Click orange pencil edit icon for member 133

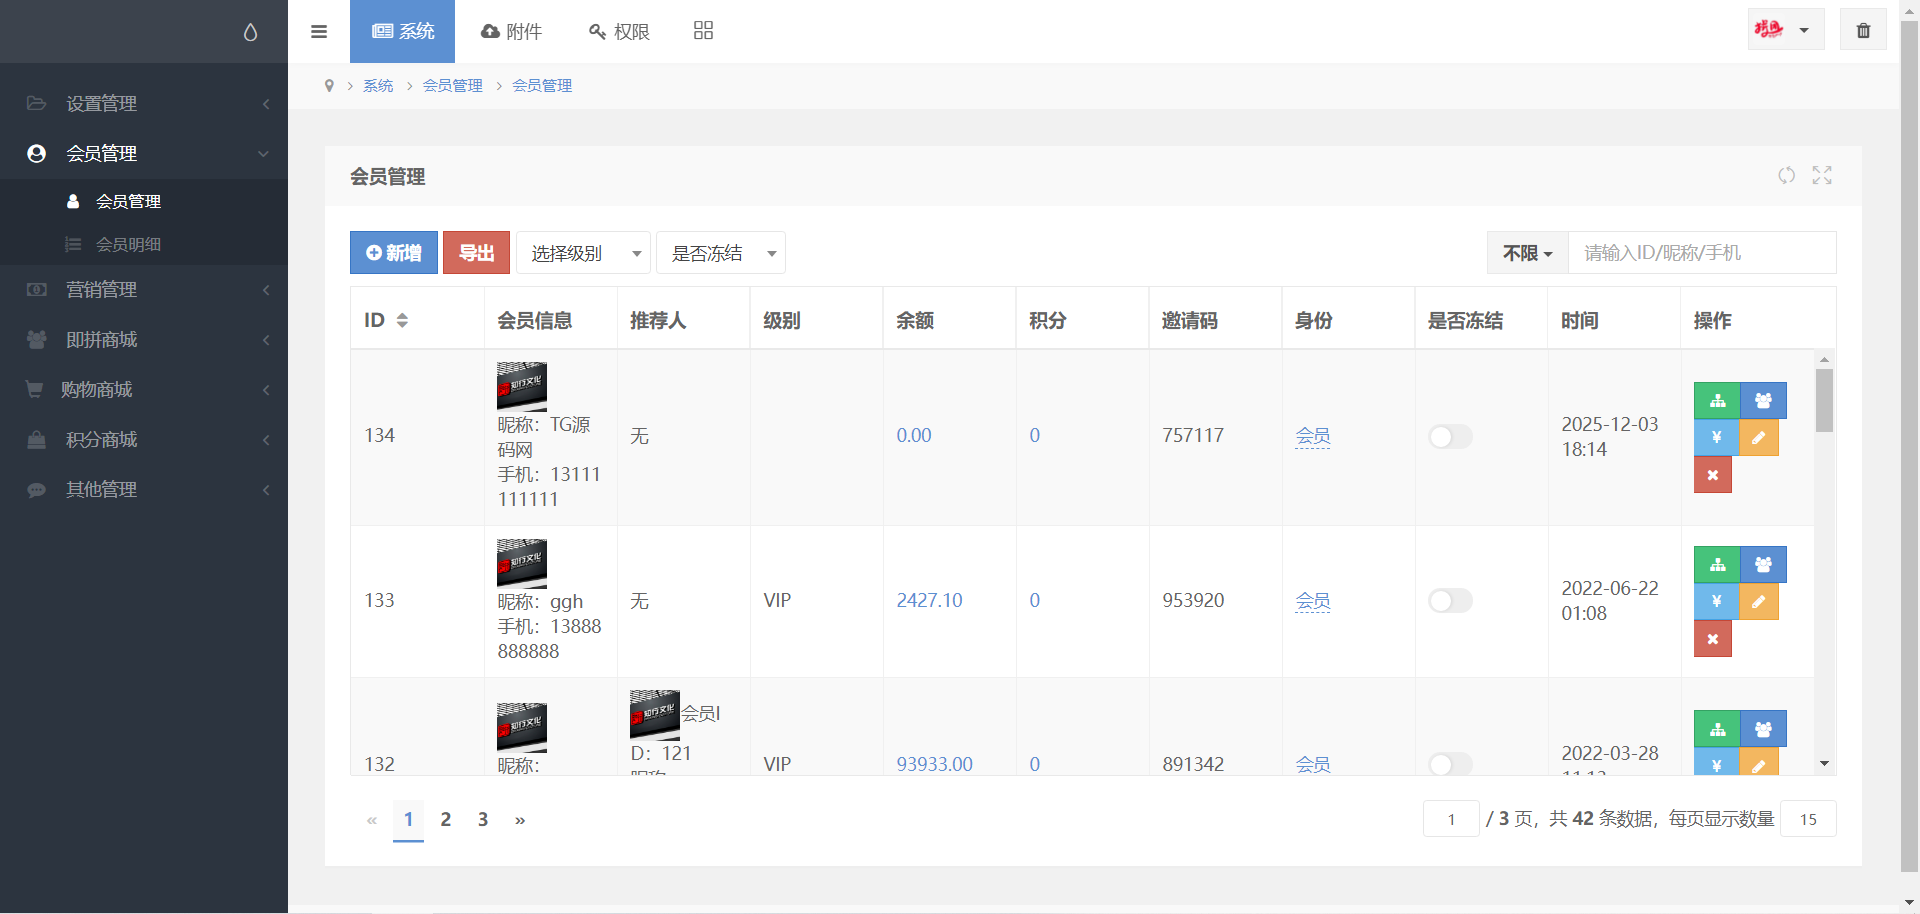click(x=1758, y=602)
